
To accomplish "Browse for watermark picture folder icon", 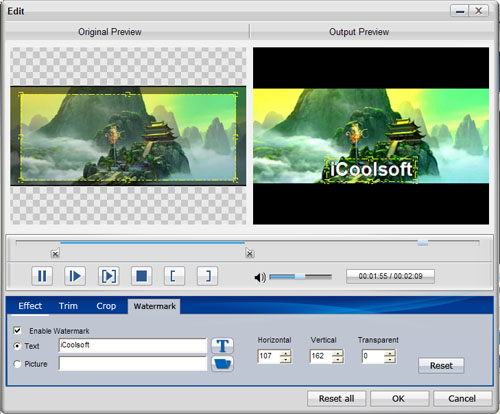I will (222, 364).
